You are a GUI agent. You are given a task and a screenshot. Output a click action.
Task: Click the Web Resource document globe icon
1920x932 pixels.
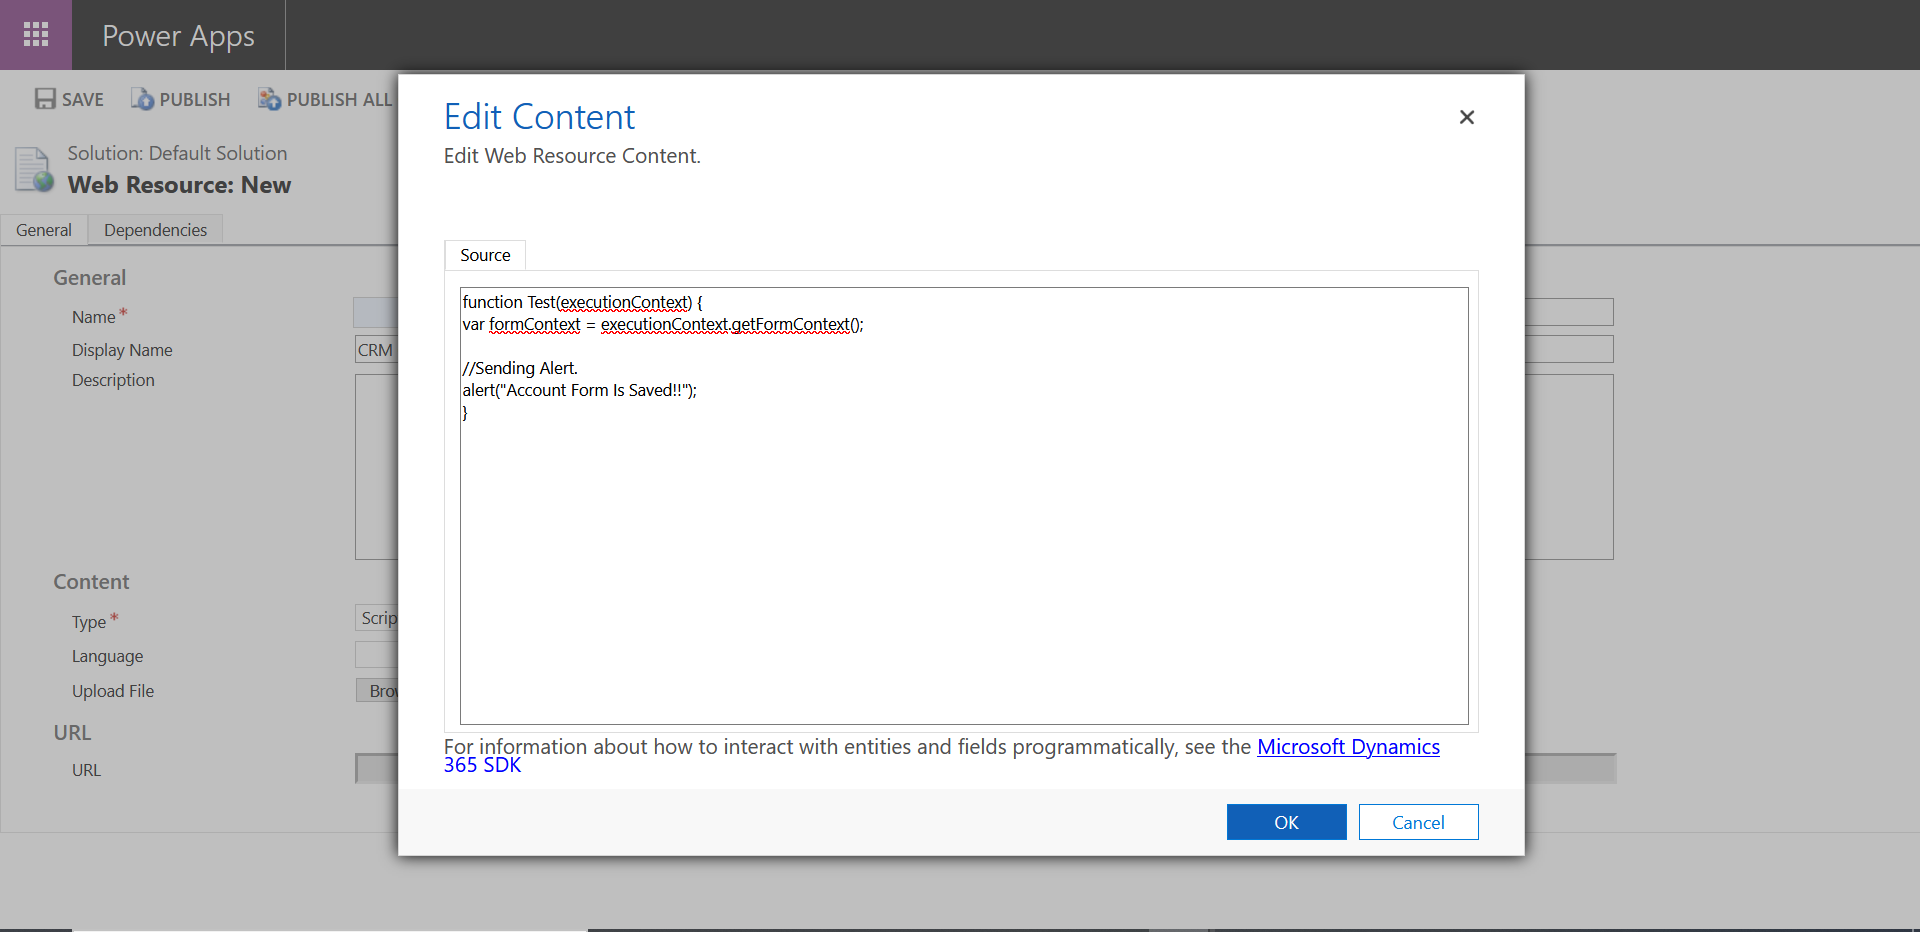coord(33,170)
